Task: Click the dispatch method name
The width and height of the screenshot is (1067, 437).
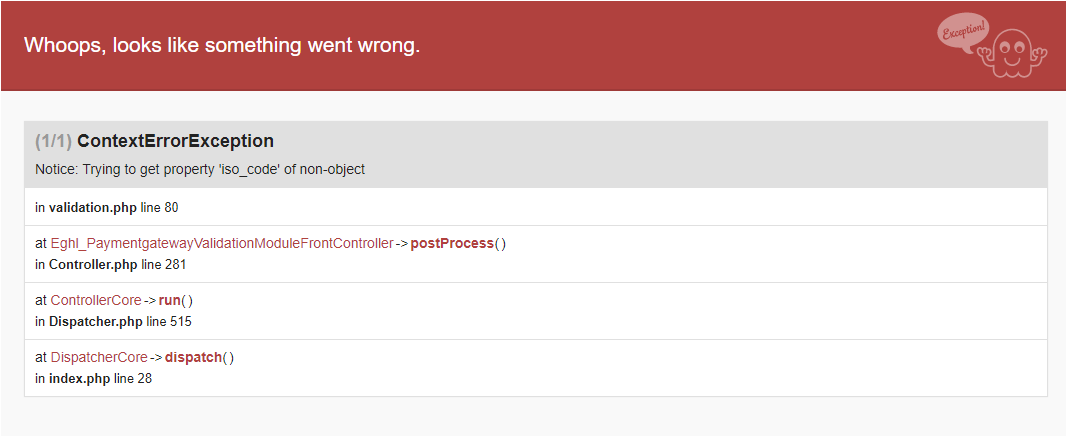Action: [193, 358]
